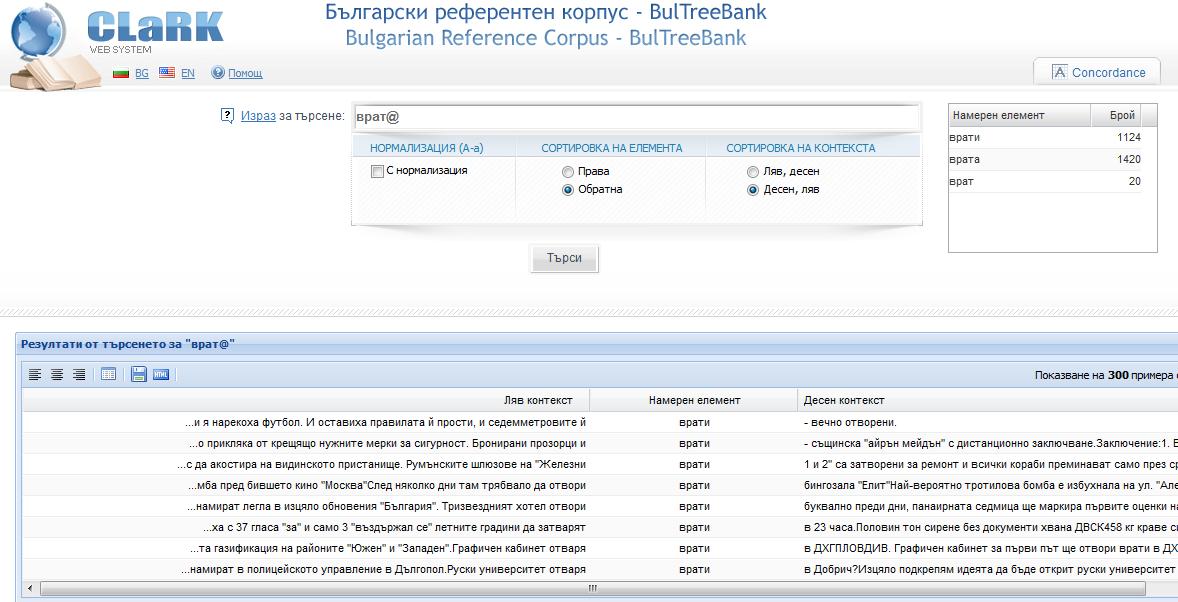1178x602 pixels.
Task: Click the Ляв контекст column header
Action: [306, 401]
